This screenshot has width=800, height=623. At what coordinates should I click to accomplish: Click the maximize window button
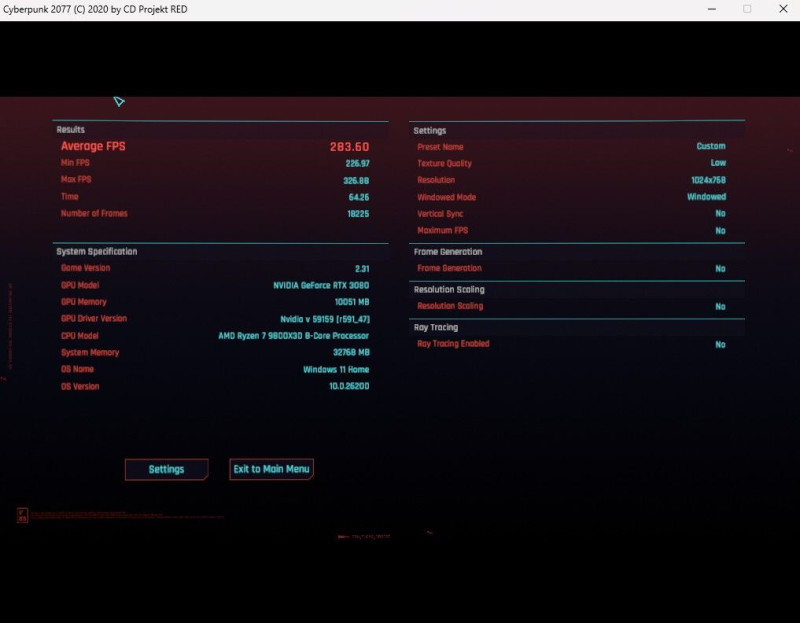click(x=747, y=9)
